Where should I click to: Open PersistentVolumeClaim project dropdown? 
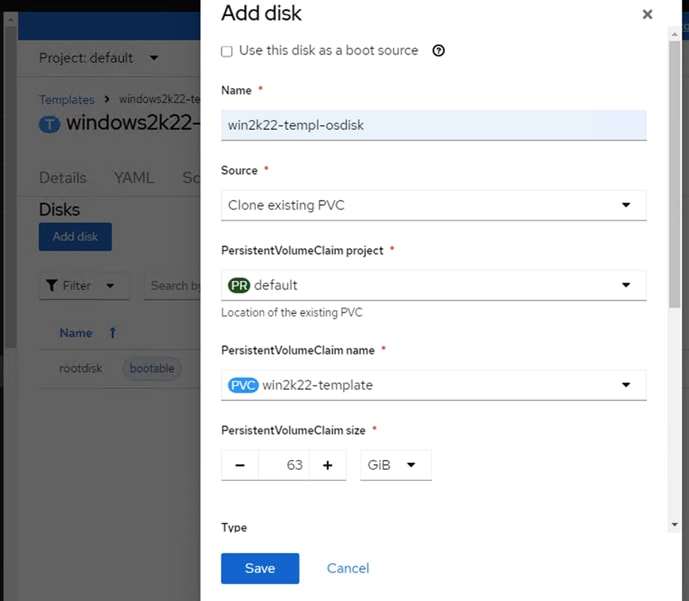[x=434, y=285]
